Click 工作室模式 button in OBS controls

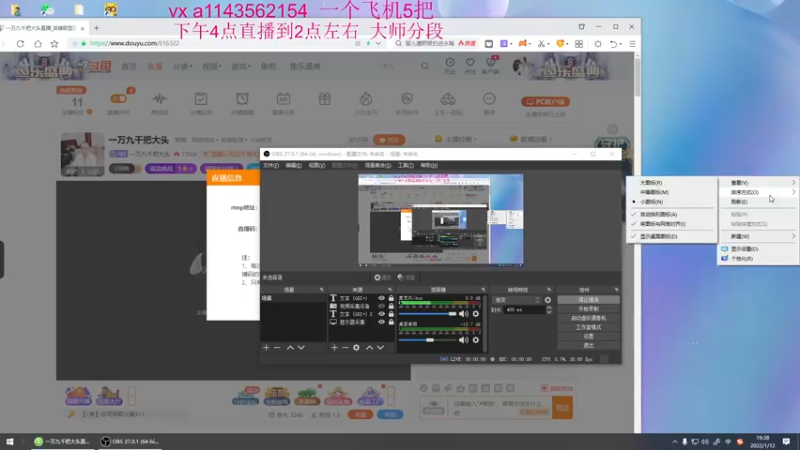click(x=588, y=328)
